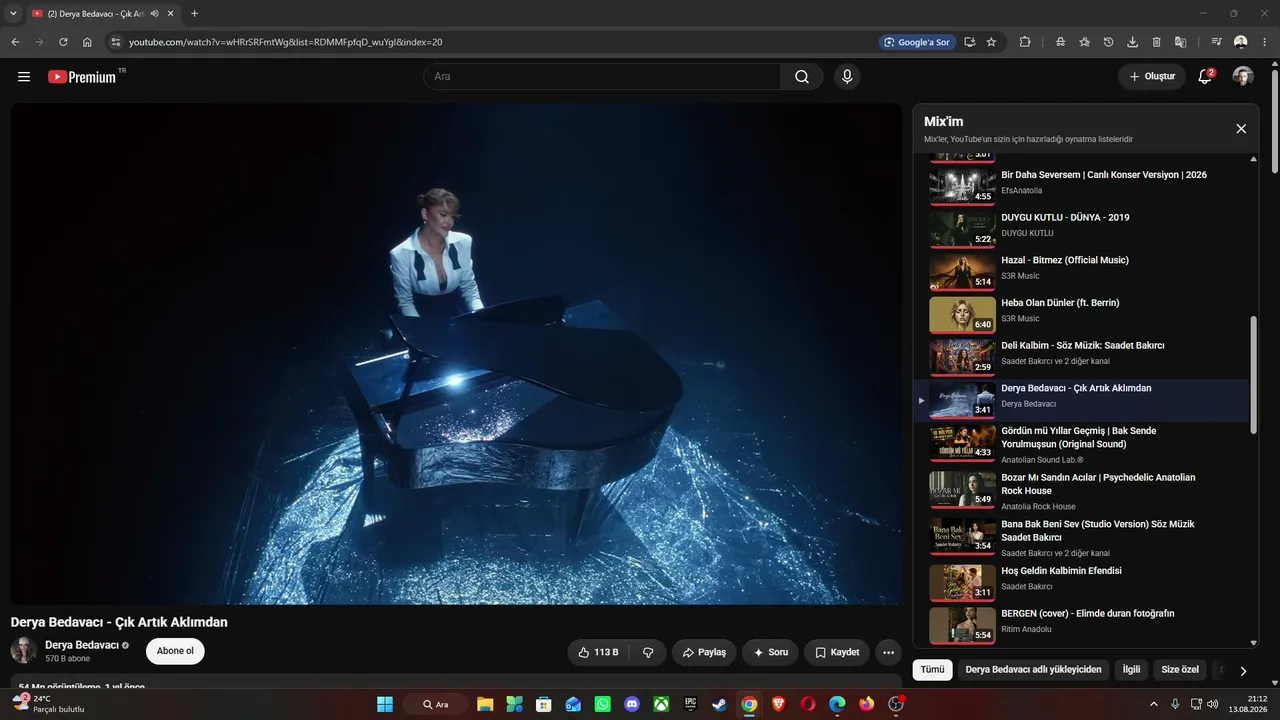
Task: Open a new browser tab
Action: coord(194,14)
